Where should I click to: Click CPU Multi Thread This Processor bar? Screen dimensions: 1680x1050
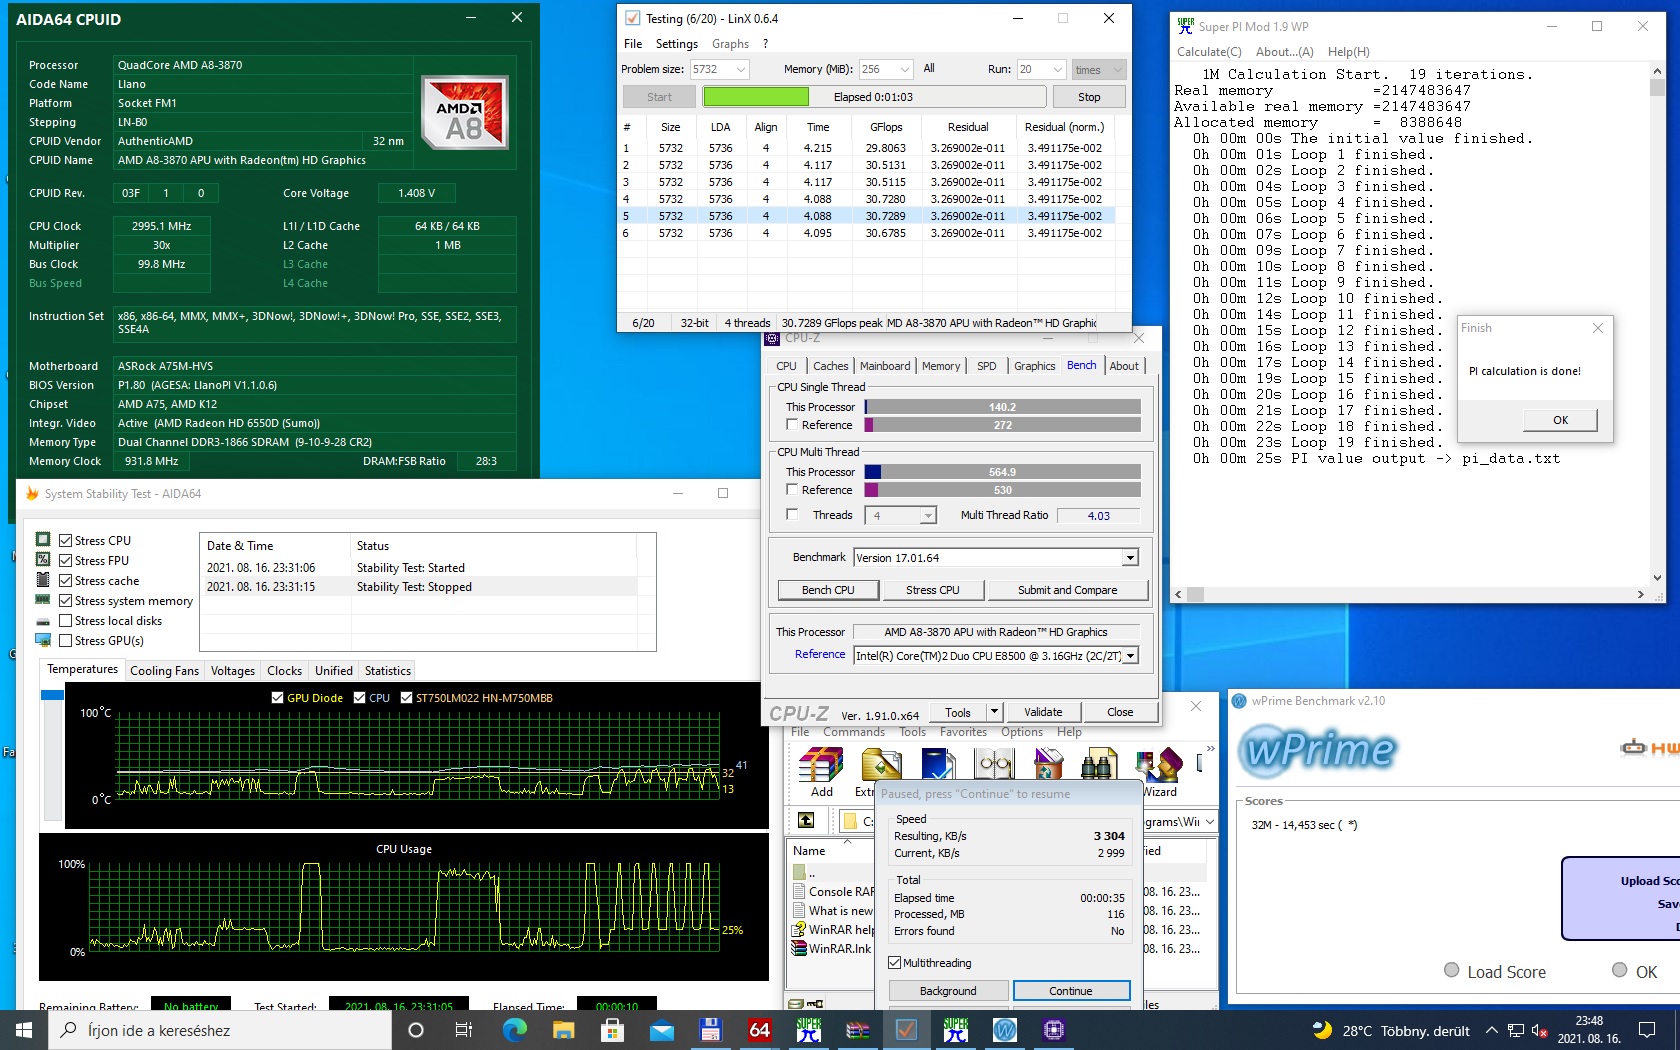(1002, 472)
